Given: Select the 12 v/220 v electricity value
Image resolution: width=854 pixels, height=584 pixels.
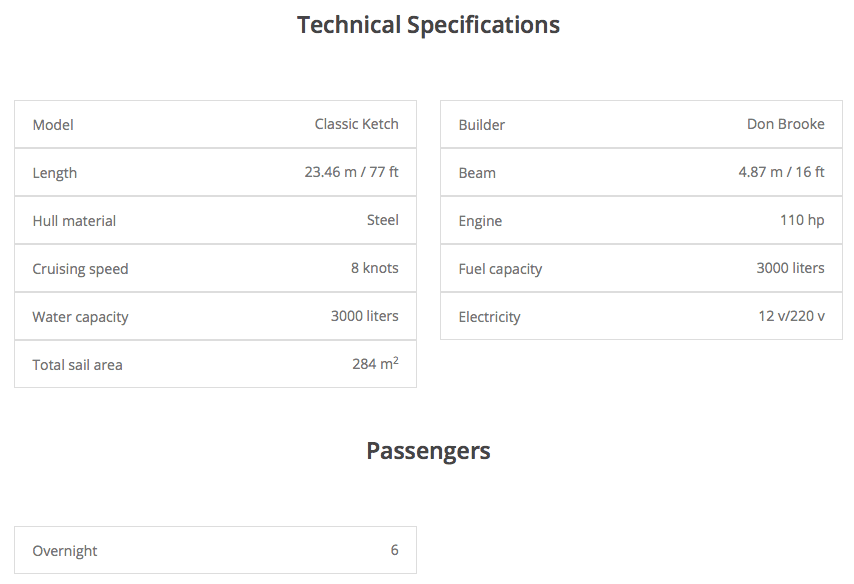Looking at the screenshot, I should point(791,316).
